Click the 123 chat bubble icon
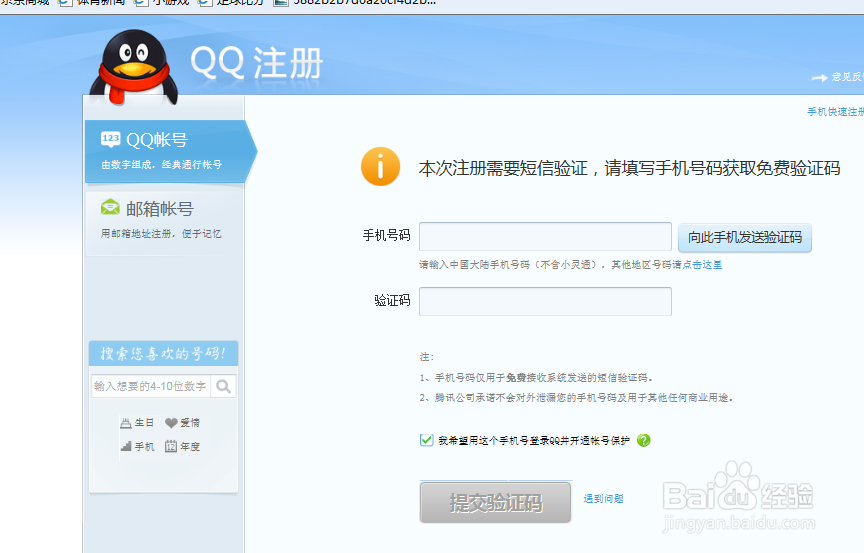Image resolution: width=864 pixels, height=553 pixels. 110,139
